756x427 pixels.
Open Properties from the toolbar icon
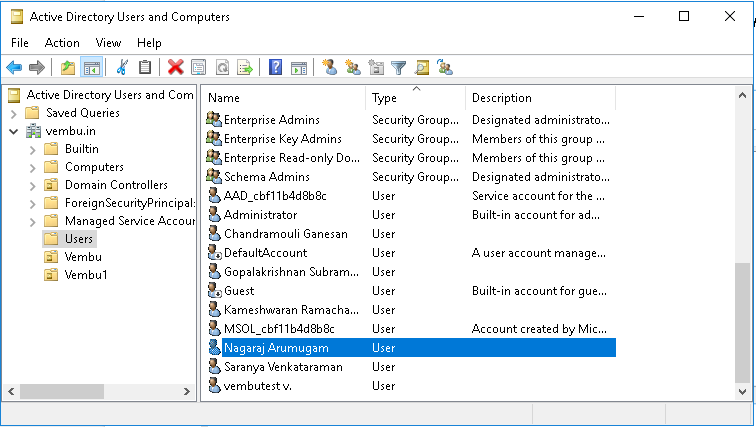198,67
